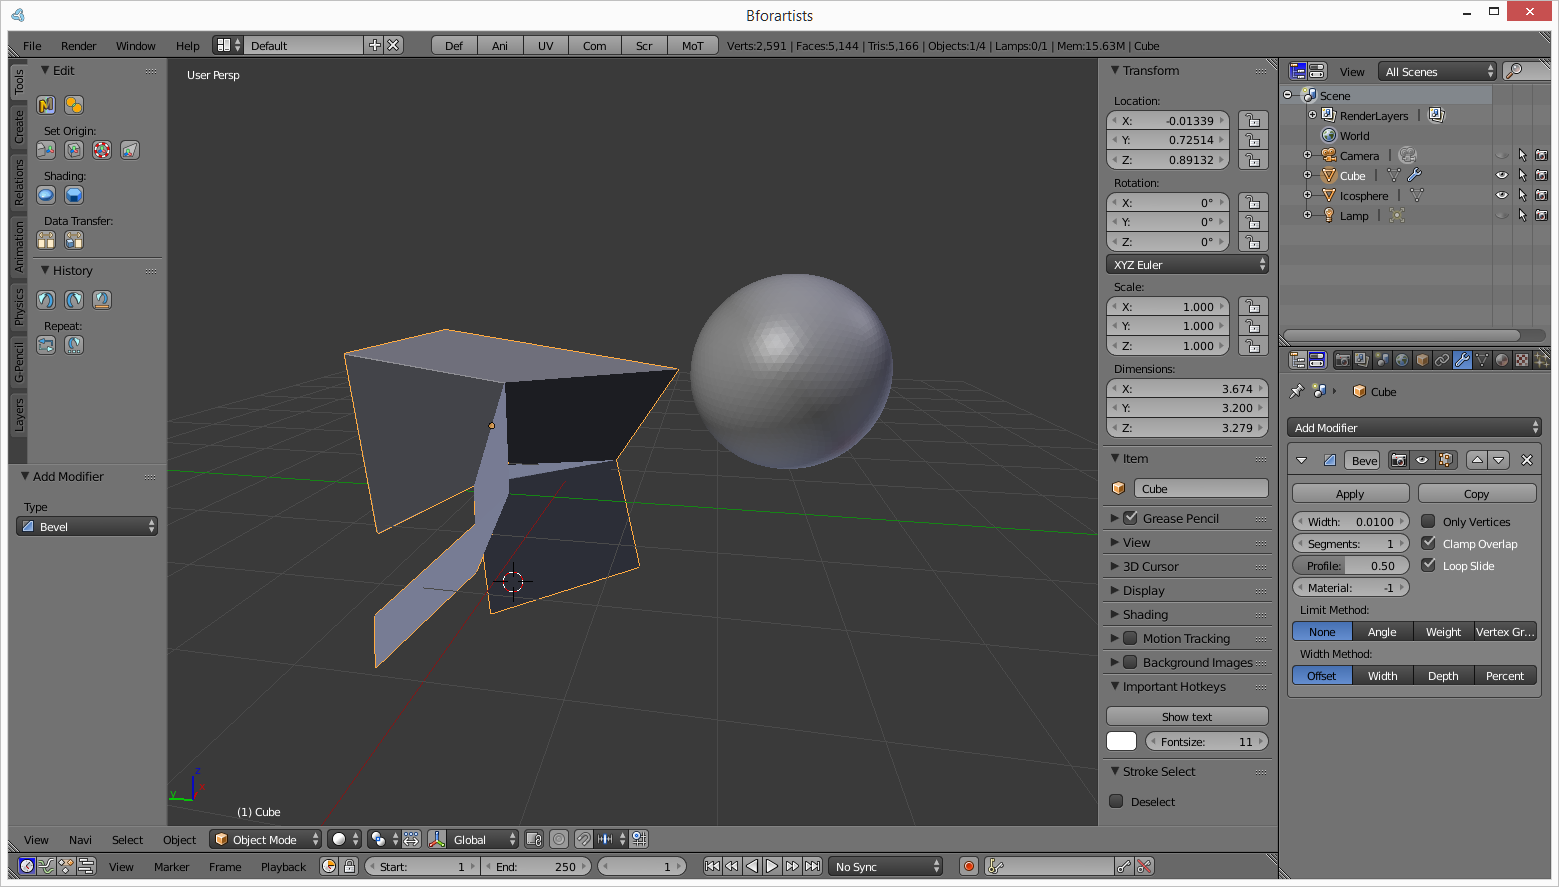Open the File menu
This screenshot has height=887, width=1559.
pos(32,46)
